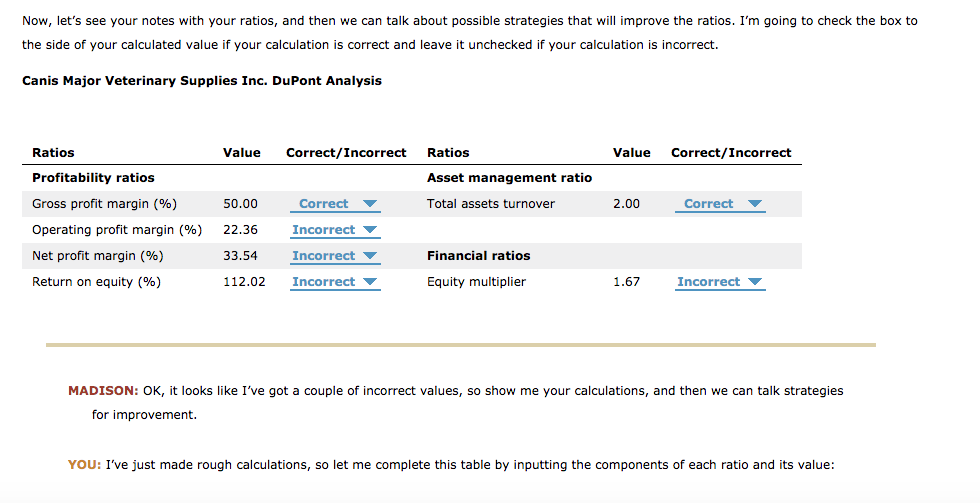Click the Financial ratios heading
Image resolution: width=980 pixels, height=503 pixels.
point(479,256)
